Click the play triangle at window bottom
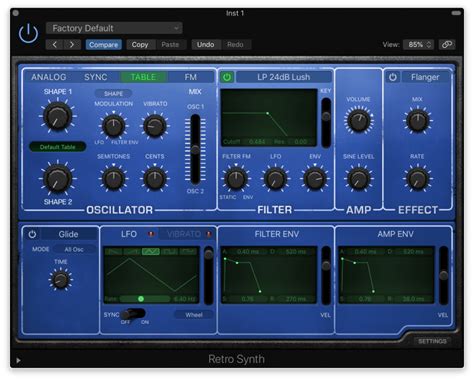 [x=18, y=360]
